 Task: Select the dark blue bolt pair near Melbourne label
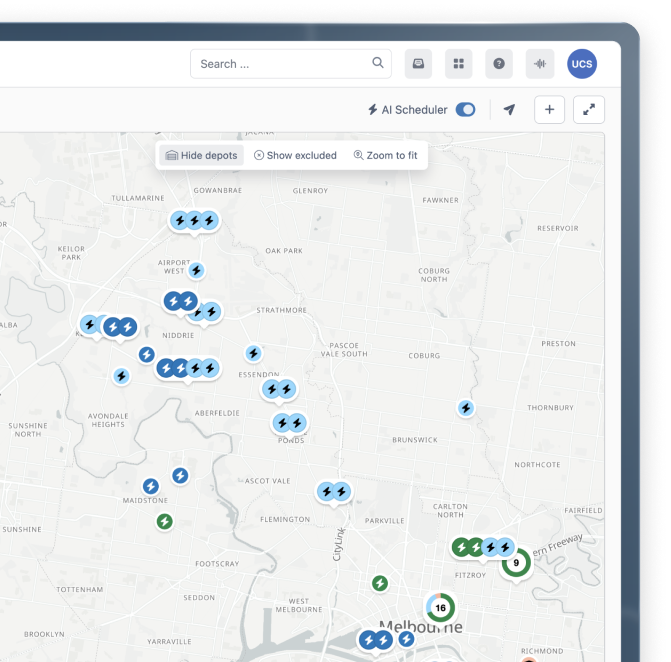click(x=376, y=641)
